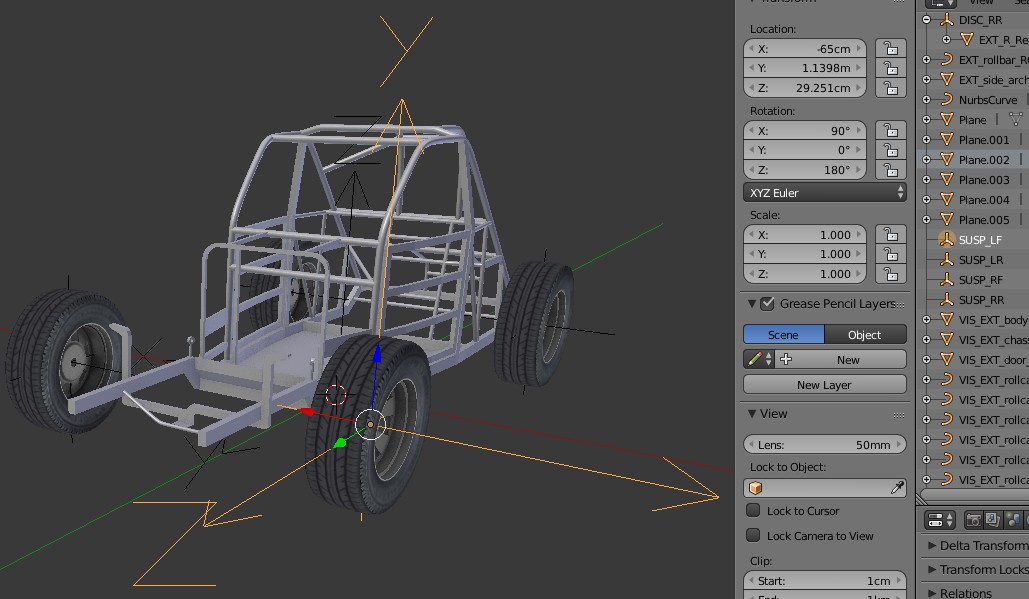This screenshot has height=599, width=1029.
Task: Click the EXT_R_Re mesh icon in outliner
Action: 967,39
